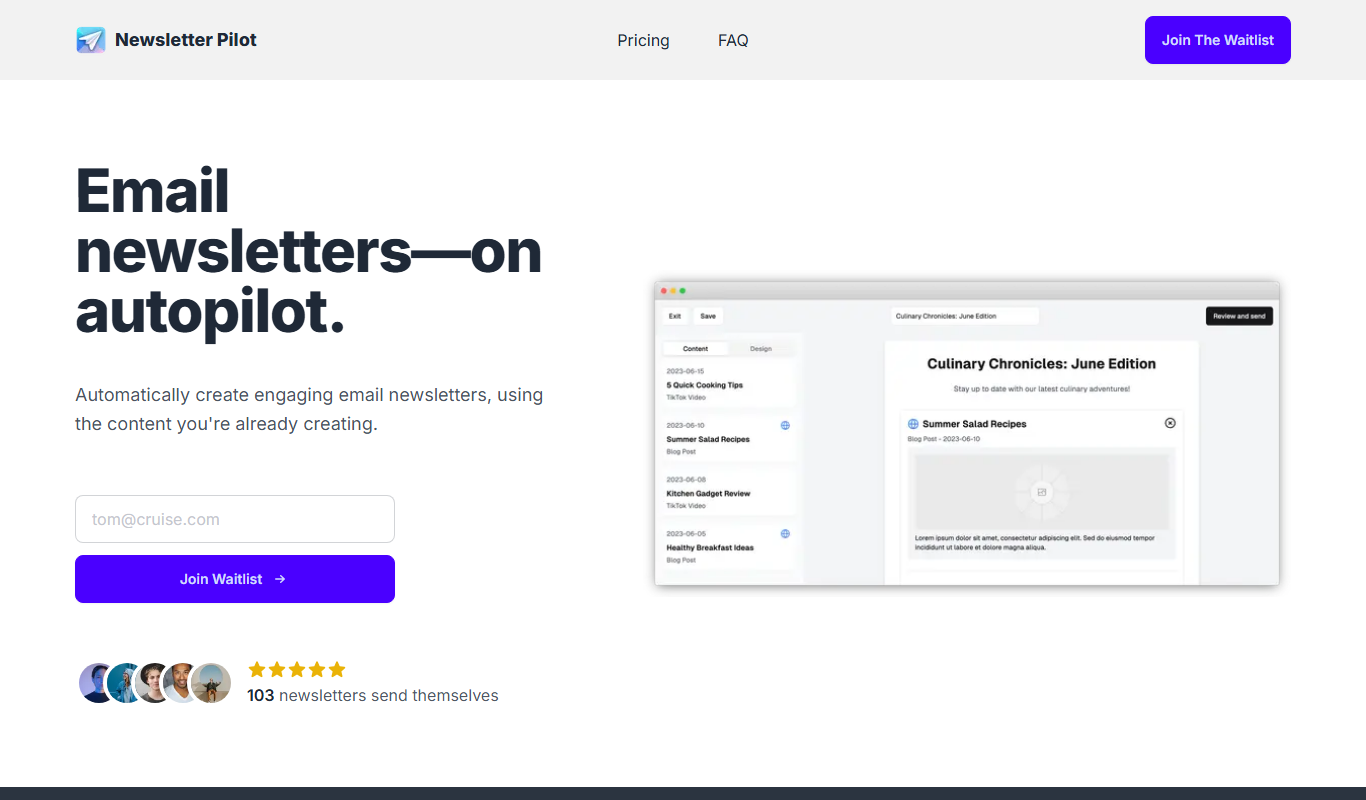Click the Newsletter Pilot brand name

(186, 40)
